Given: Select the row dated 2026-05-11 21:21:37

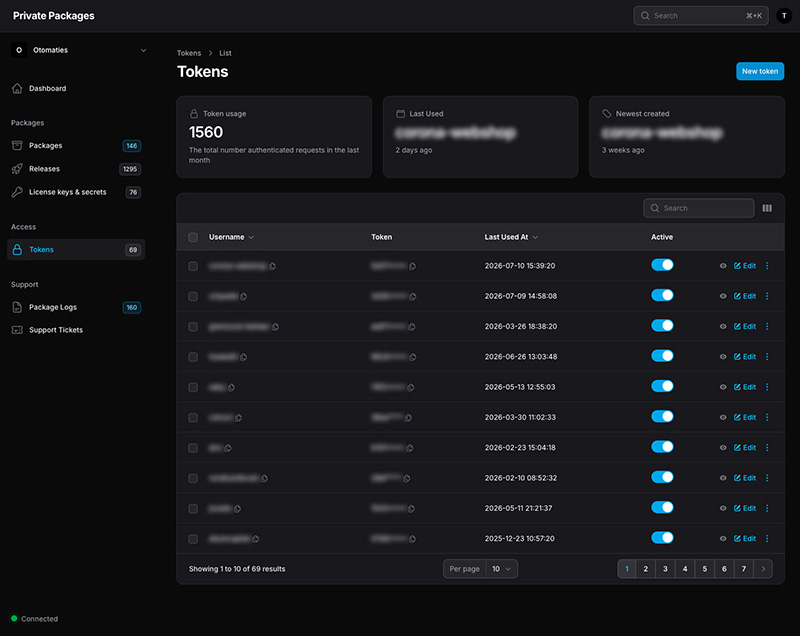Looking at the screenshot, I should point(193,508).
